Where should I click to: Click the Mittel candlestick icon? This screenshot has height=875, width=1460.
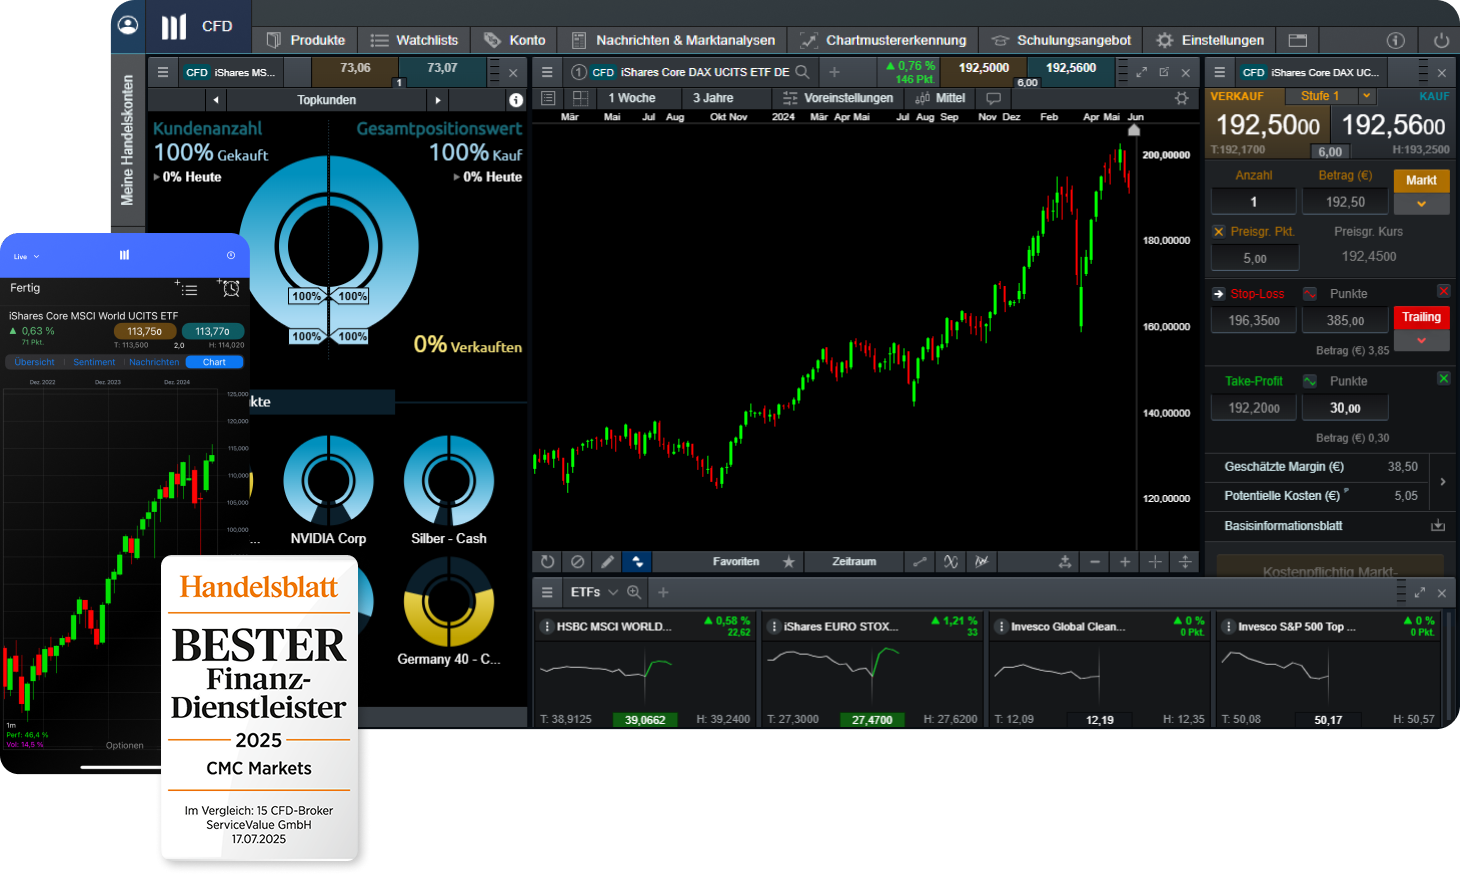tap(921, 99)
